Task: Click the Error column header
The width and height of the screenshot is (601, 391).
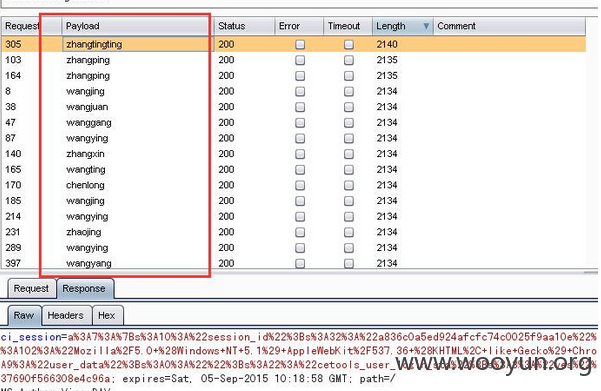Action: point(299,26)
